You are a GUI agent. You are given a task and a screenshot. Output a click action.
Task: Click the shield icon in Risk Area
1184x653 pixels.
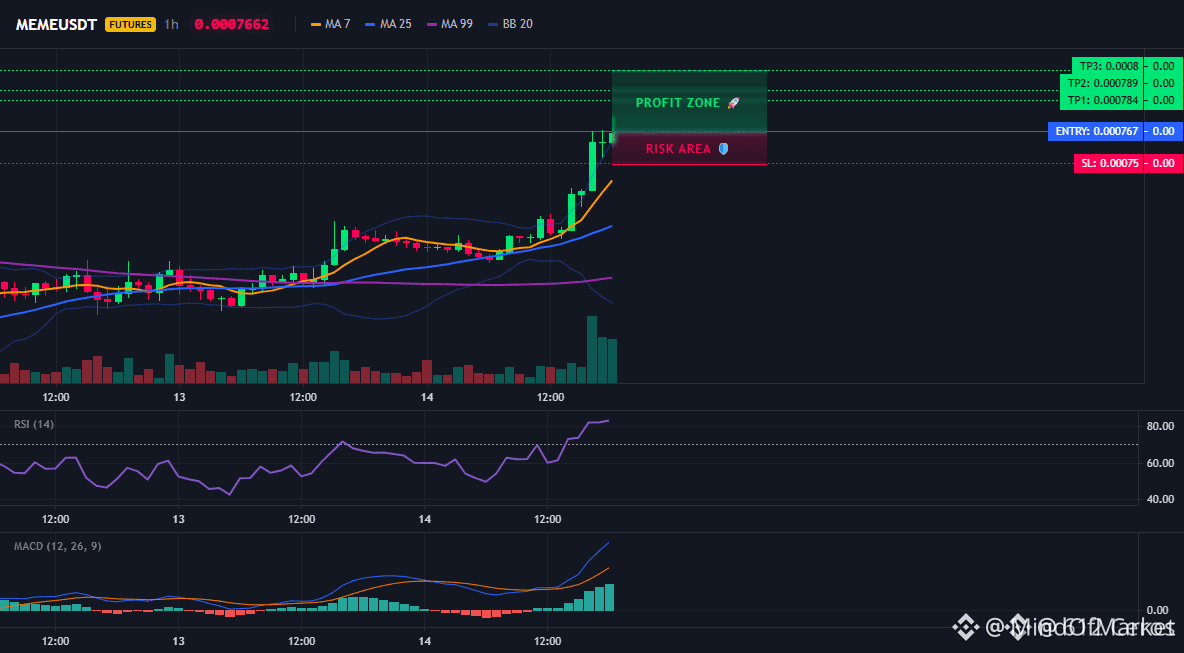click(x=723, y=149)
